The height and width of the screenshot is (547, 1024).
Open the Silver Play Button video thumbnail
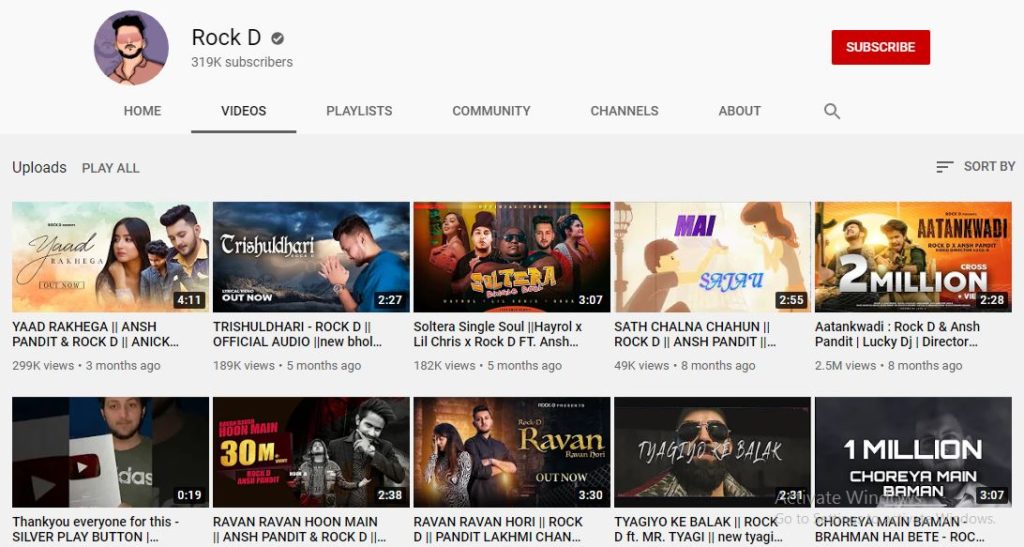[x=110, y=452]
